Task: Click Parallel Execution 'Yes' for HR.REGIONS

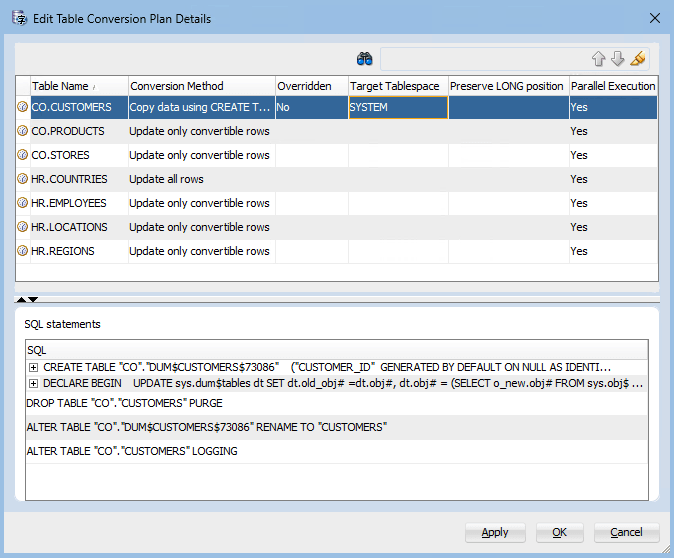Action: 613,251
